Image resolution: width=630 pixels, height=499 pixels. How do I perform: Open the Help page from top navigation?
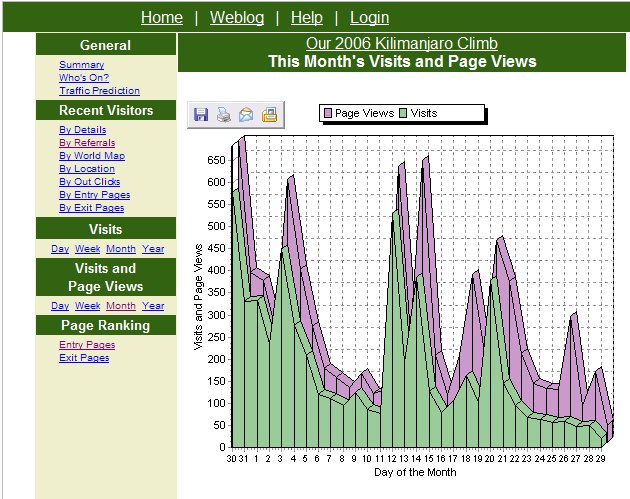[306, 17]
